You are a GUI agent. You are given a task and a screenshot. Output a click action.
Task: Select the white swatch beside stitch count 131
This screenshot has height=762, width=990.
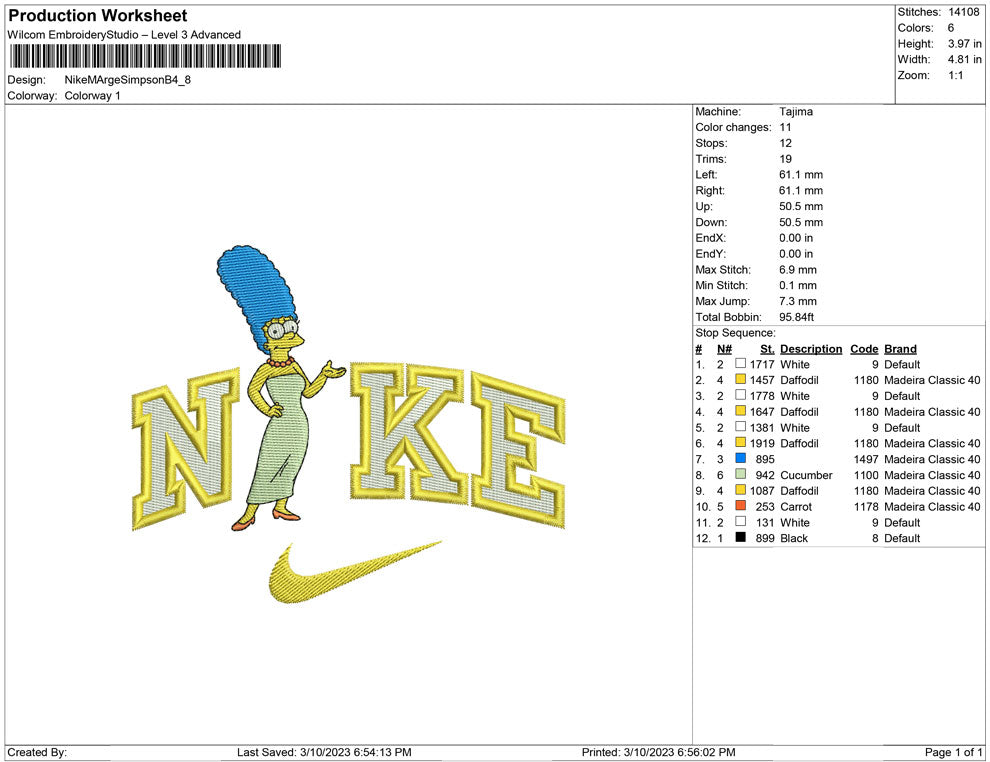pyautogui.click(x=741, y=521)
